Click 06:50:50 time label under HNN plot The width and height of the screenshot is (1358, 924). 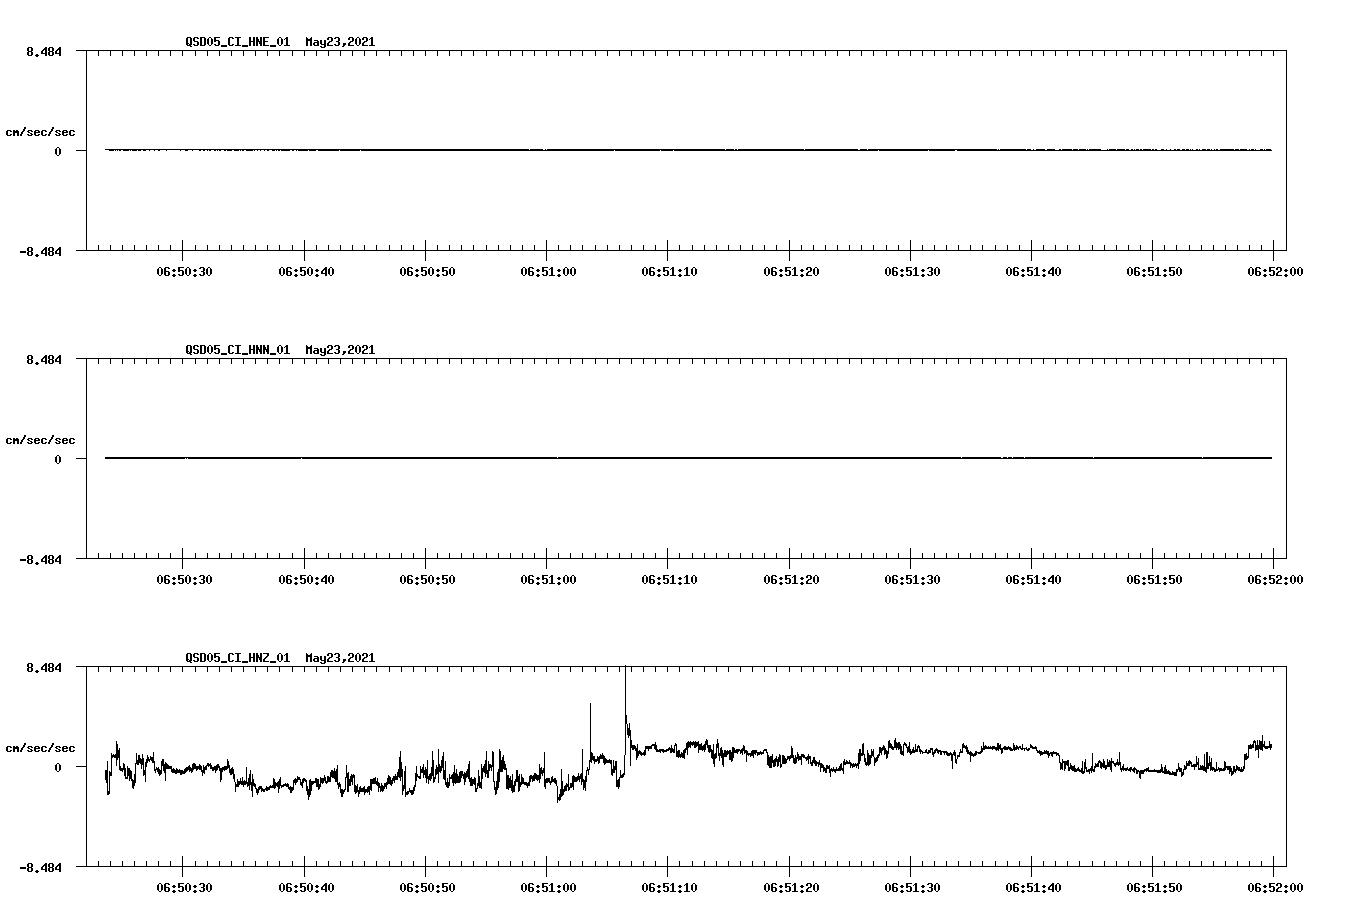[427, 579]
